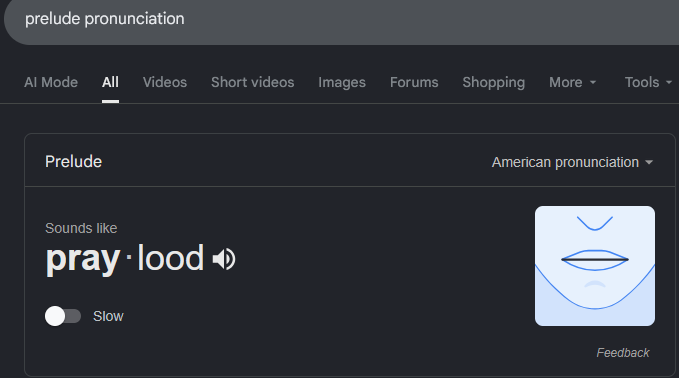This screenshot has height=378, width=679.
Task: Open the American pronunciation dropdown
Action: (572, 162)
